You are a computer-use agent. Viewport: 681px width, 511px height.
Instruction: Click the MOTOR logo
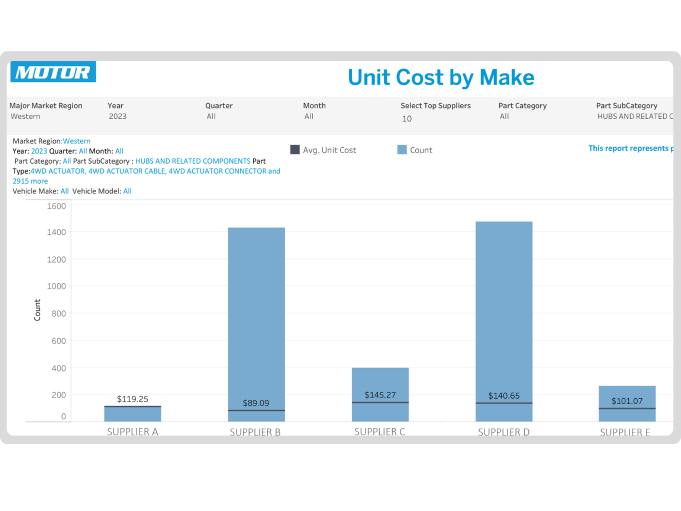53,72
